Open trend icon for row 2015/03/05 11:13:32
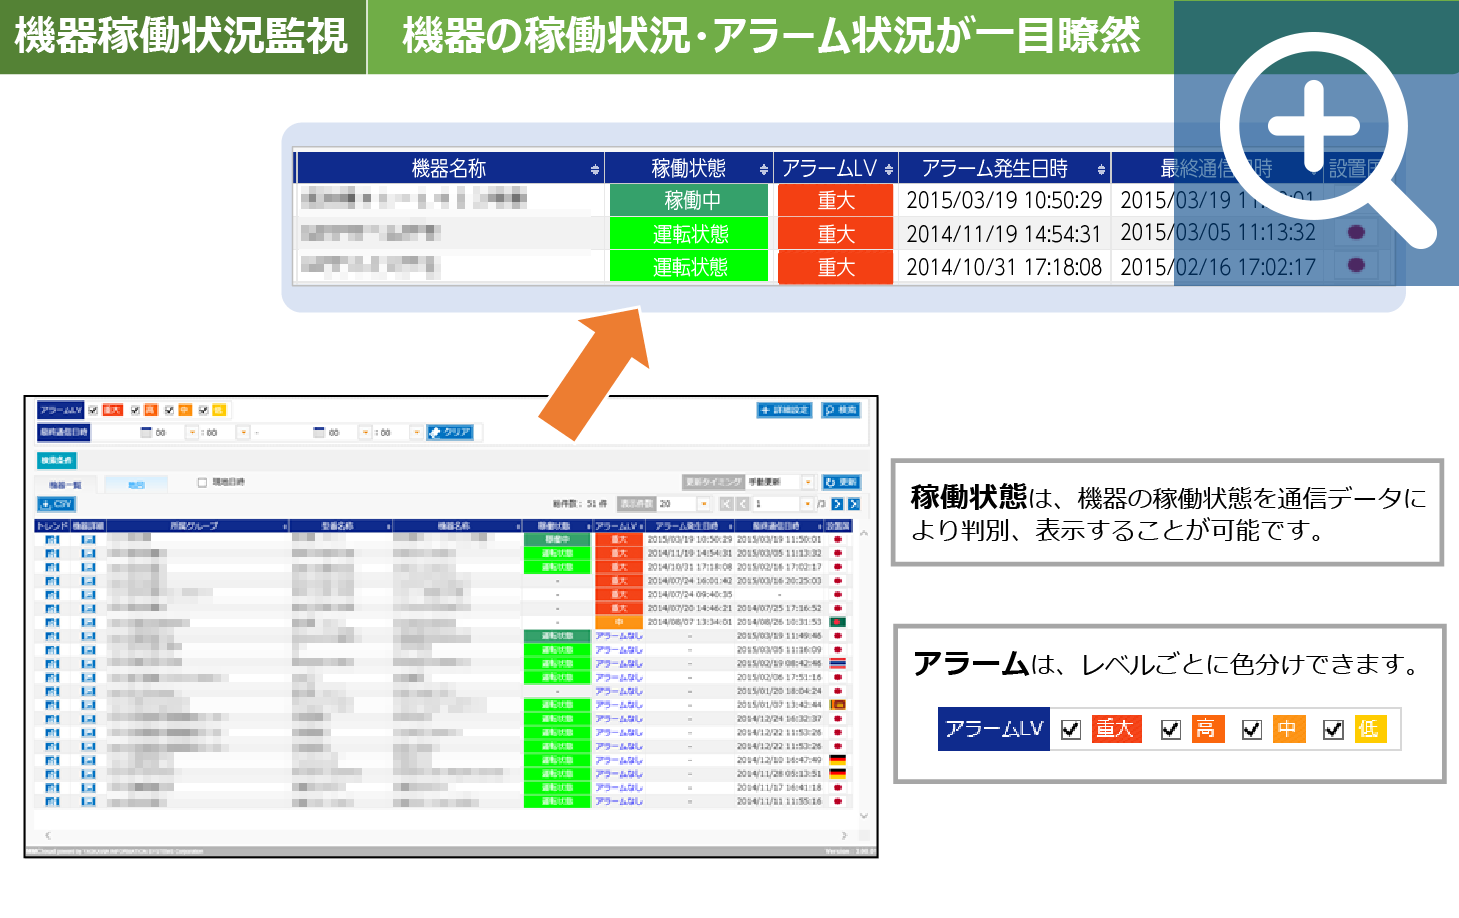Viewport: 1459px width, 918px height. [52, 553]
